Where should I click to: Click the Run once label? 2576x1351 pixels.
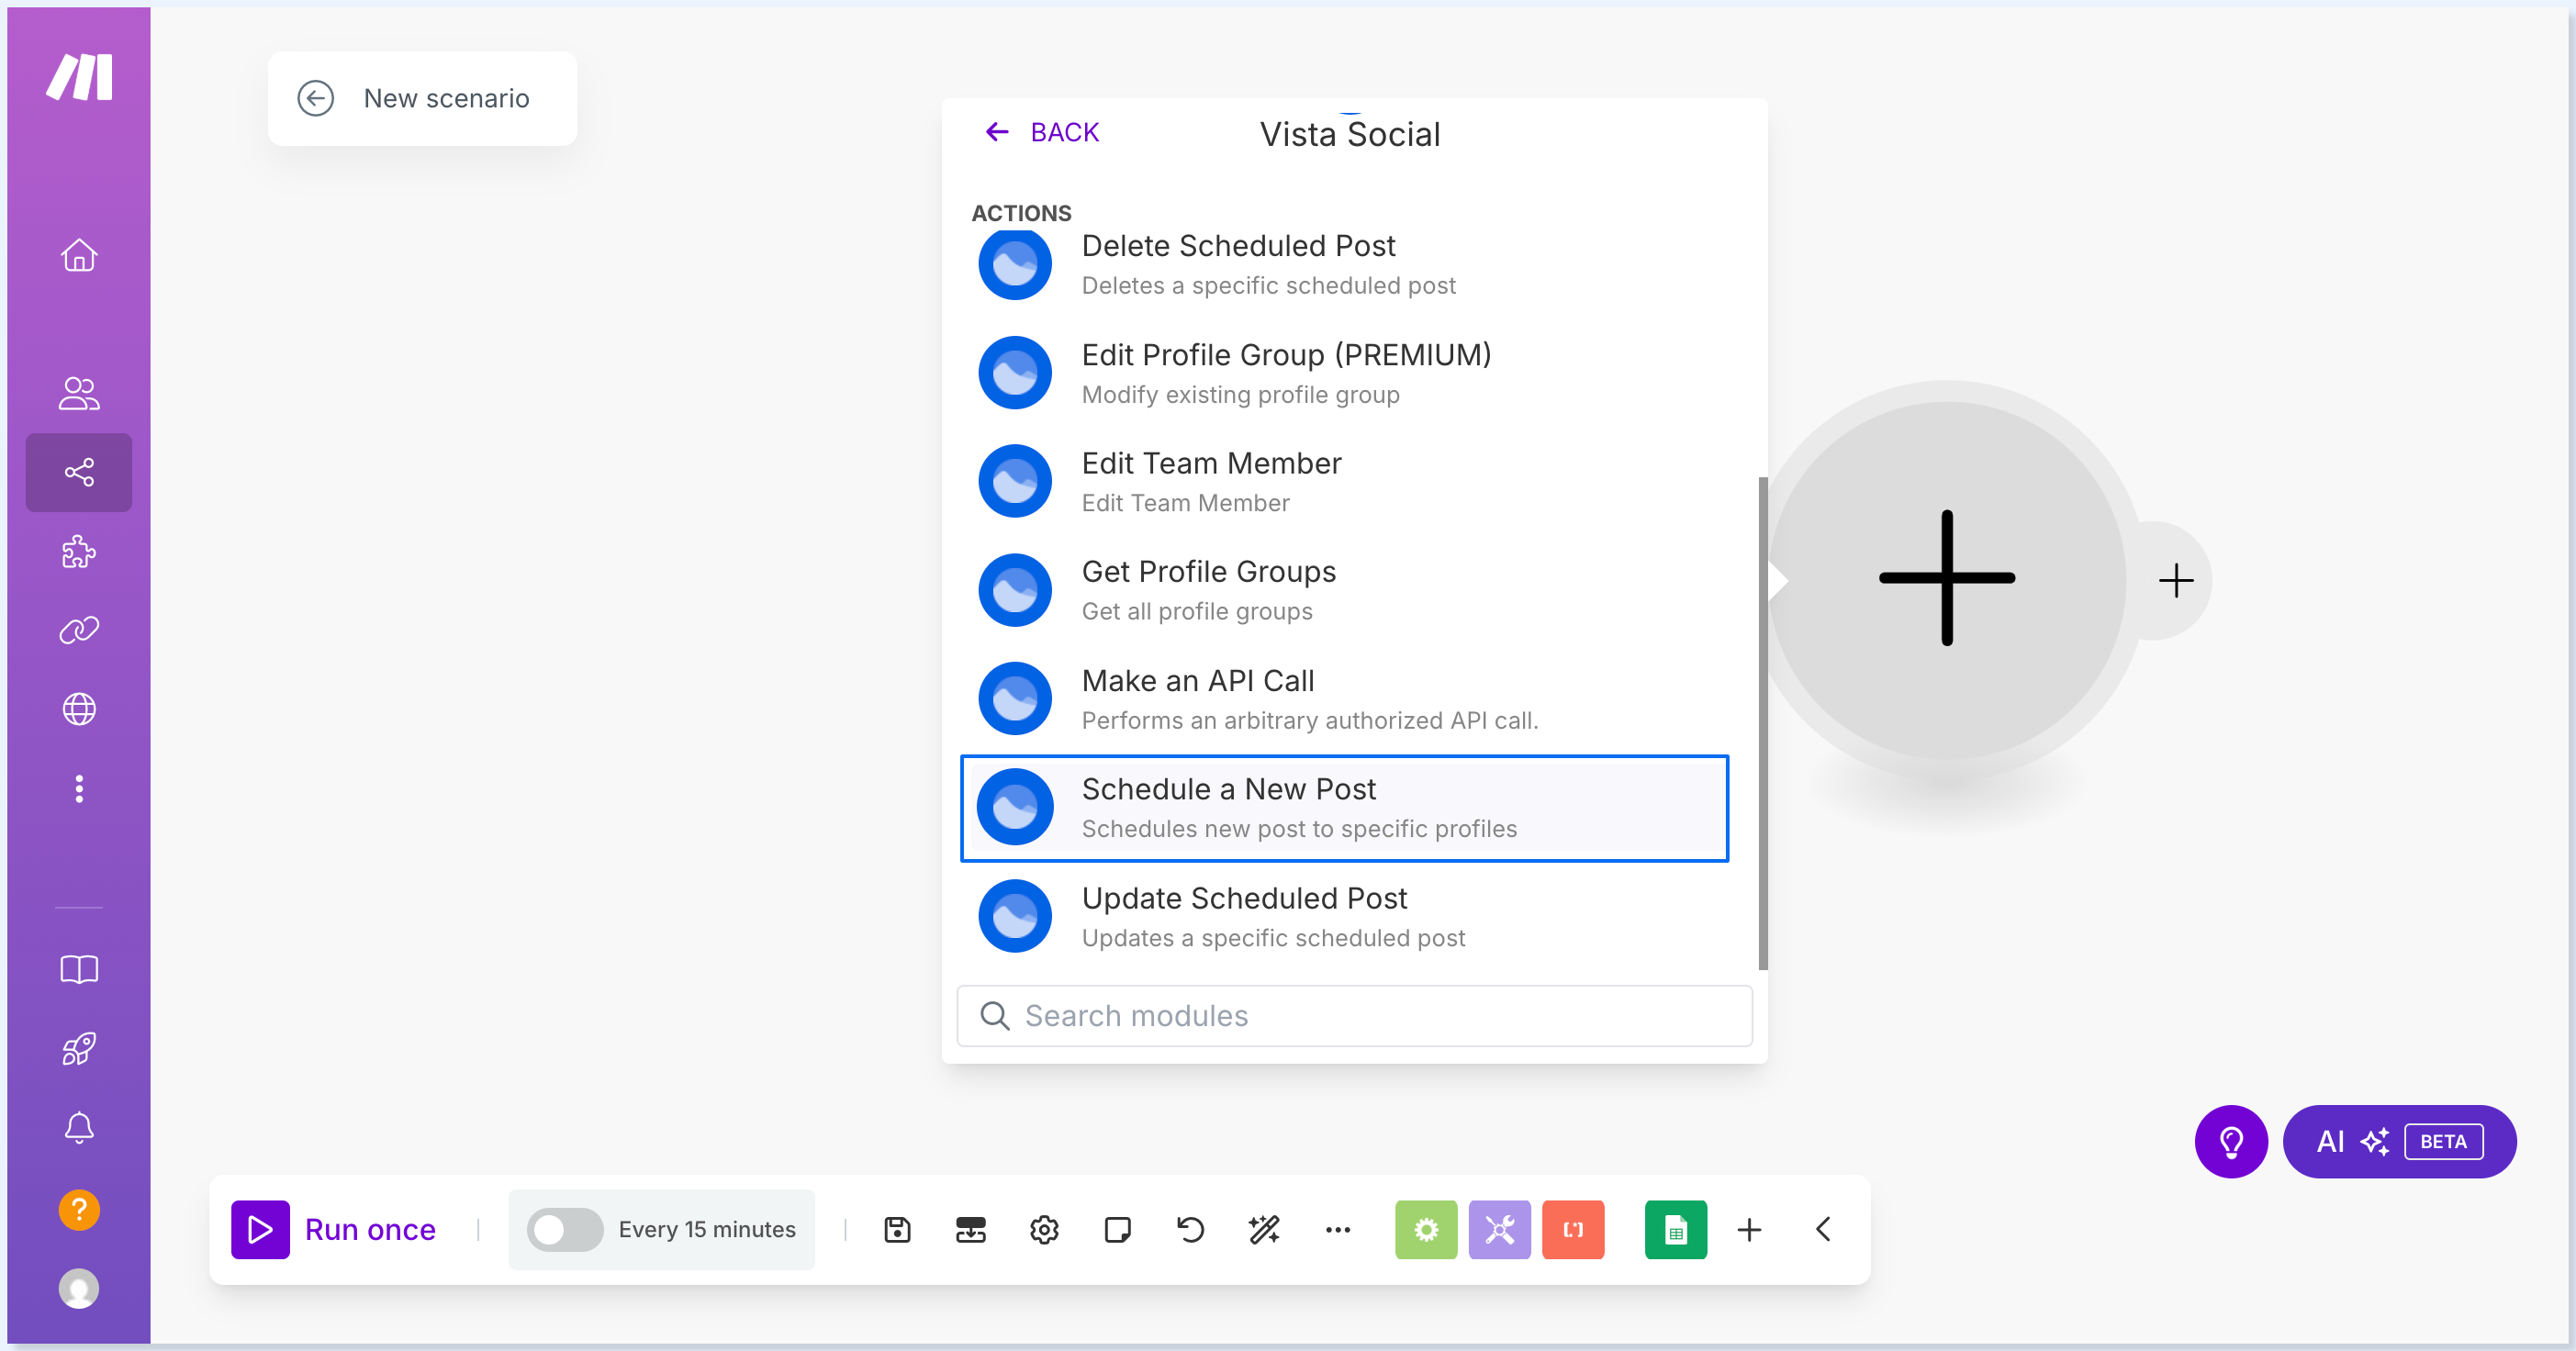pos(370,1230)
